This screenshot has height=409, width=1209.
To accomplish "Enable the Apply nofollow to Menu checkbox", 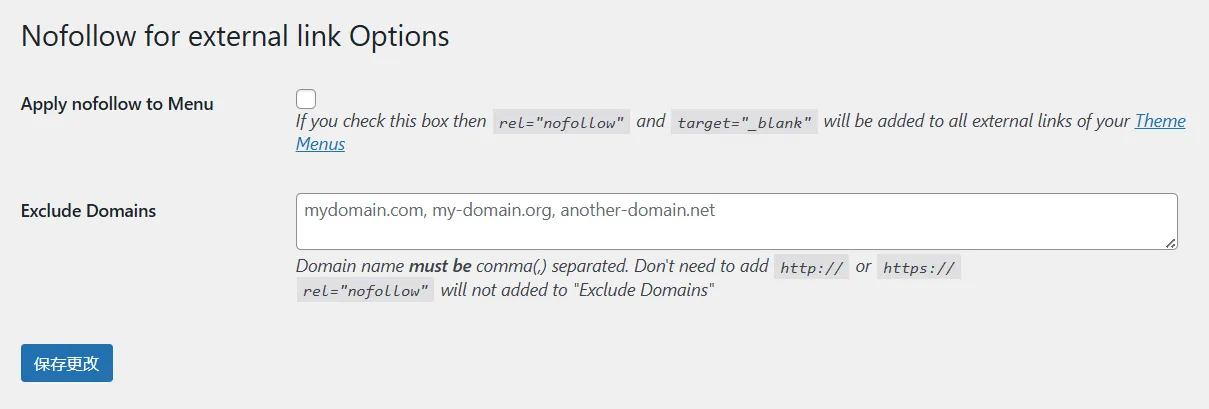I will click(306, 99).
